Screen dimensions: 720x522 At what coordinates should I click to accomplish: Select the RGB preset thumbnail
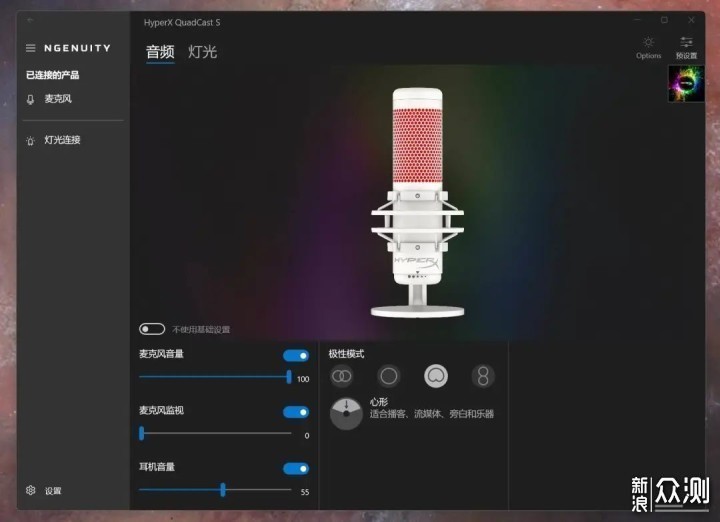click(x=686, y=84)
